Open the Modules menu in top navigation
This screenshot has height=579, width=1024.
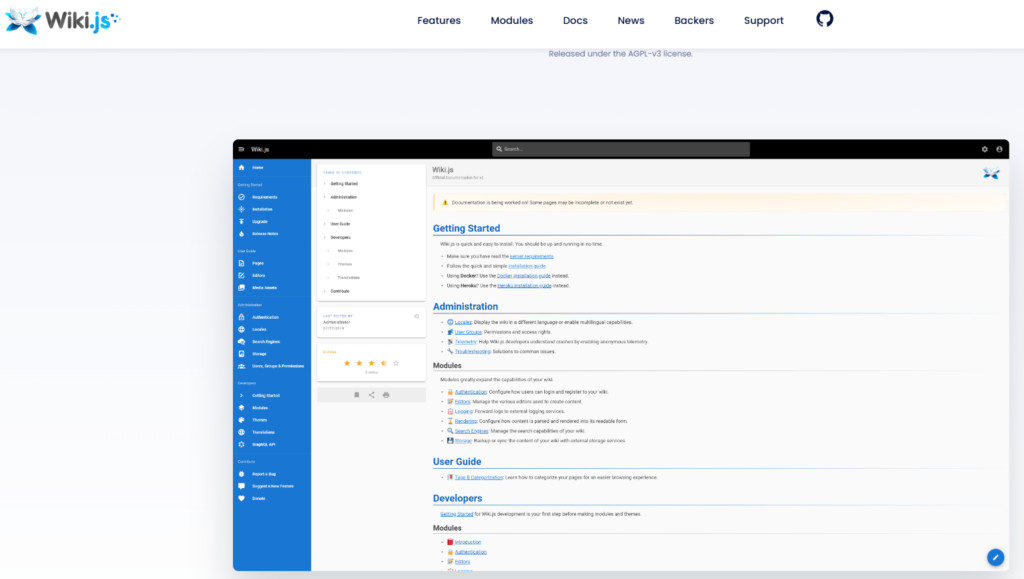512,21
